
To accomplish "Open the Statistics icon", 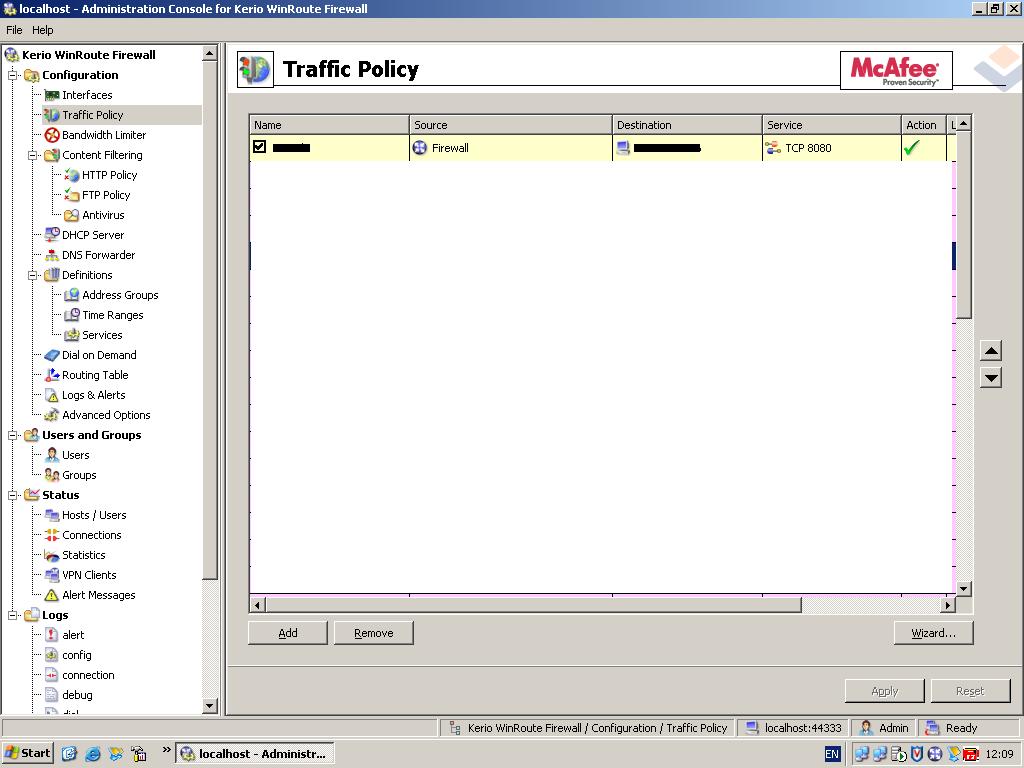I will (52, 555).
